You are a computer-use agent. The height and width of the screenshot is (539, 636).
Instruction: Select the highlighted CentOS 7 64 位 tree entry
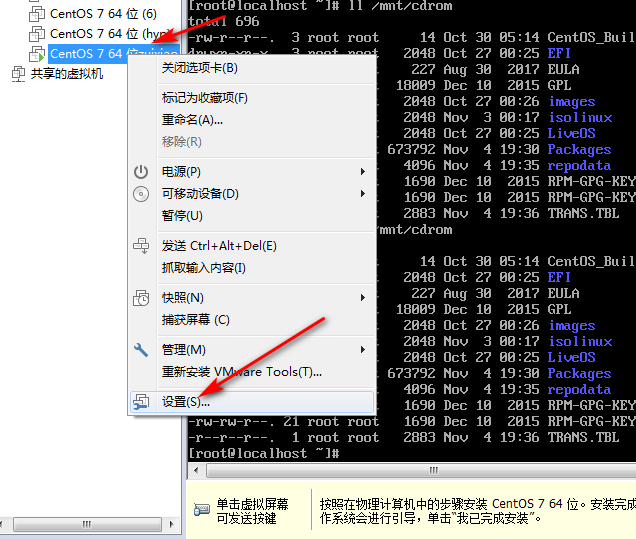click(x=114, y=54)
